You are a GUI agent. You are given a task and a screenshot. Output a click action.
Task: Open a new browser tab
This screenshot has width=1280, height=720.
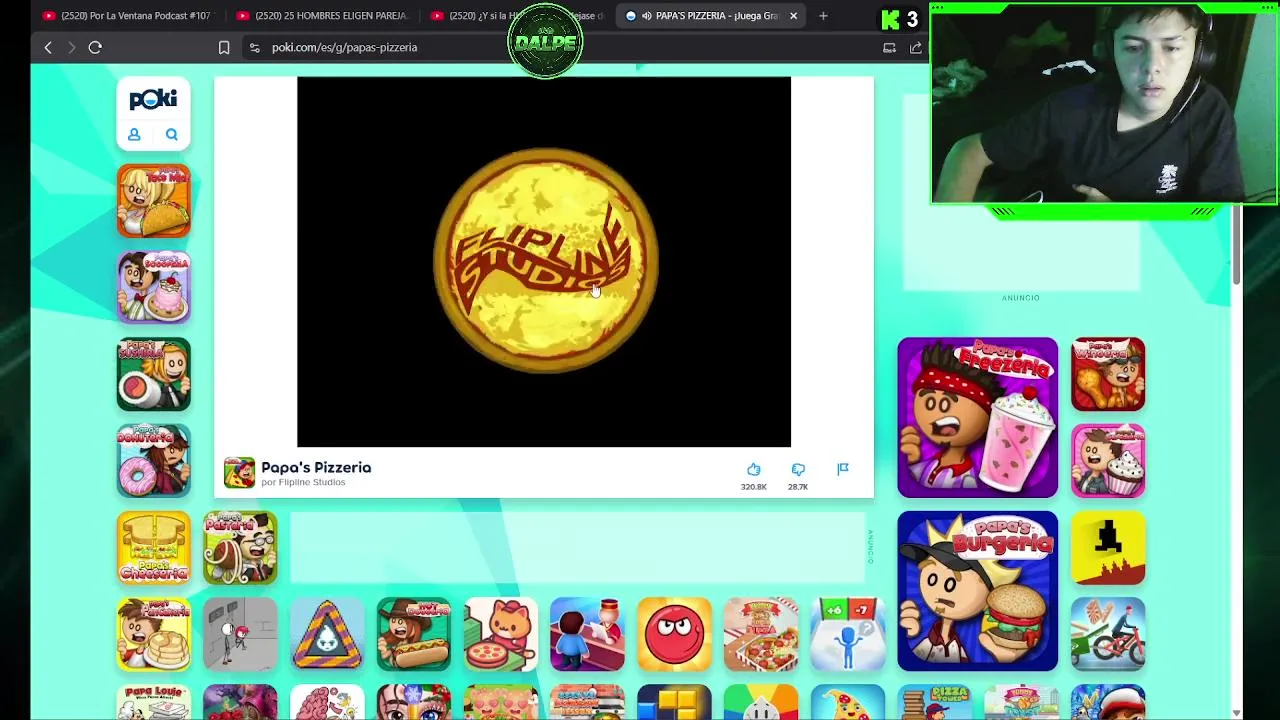[x=823, y=16]
